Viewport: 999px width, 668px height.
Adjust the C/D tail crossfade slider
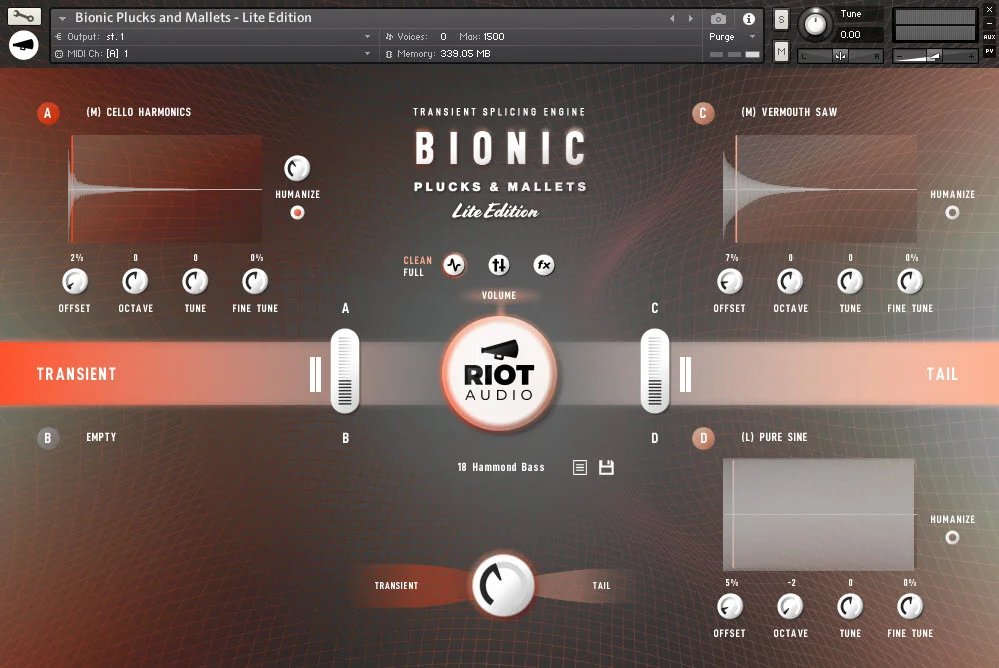click(655, 372)
